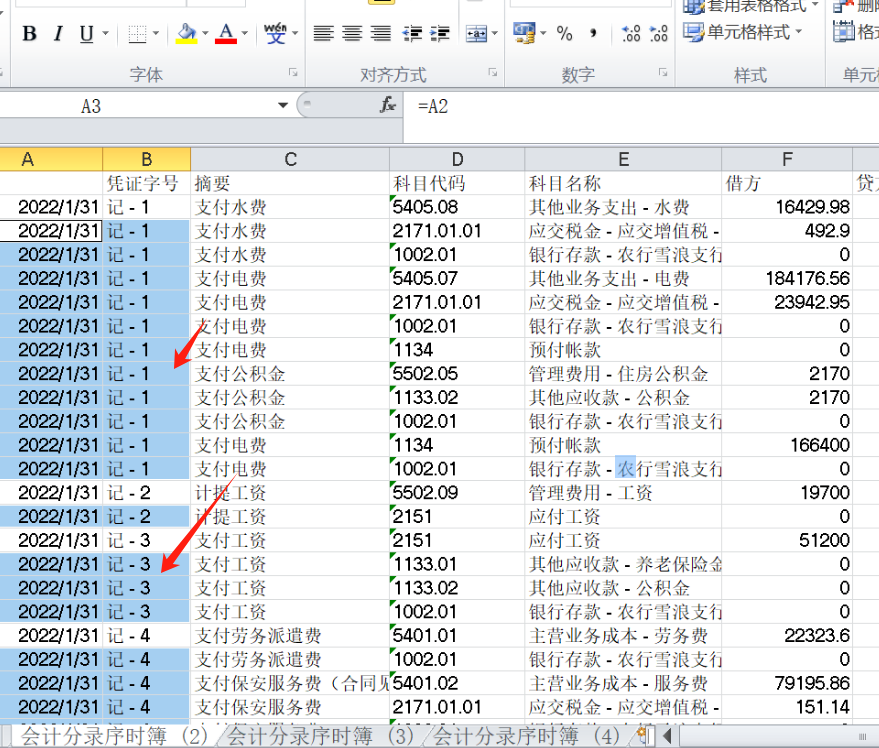This screenshot has height=748, width=879.
Task: Select cell 5502.05 account code
Action: pyautogui.click(x=457, y=373)
